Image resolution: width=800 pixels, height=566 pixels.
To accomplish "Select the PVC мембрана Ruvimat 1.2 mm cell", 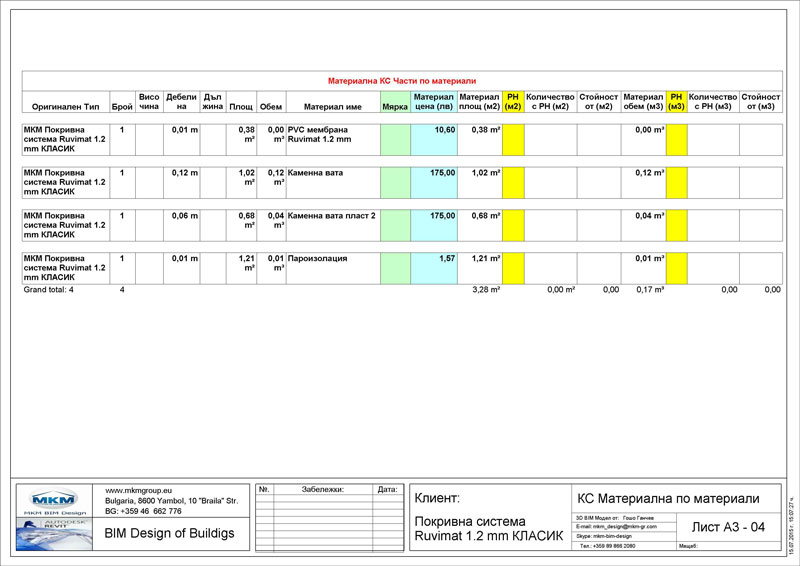I will pos(333,140).
